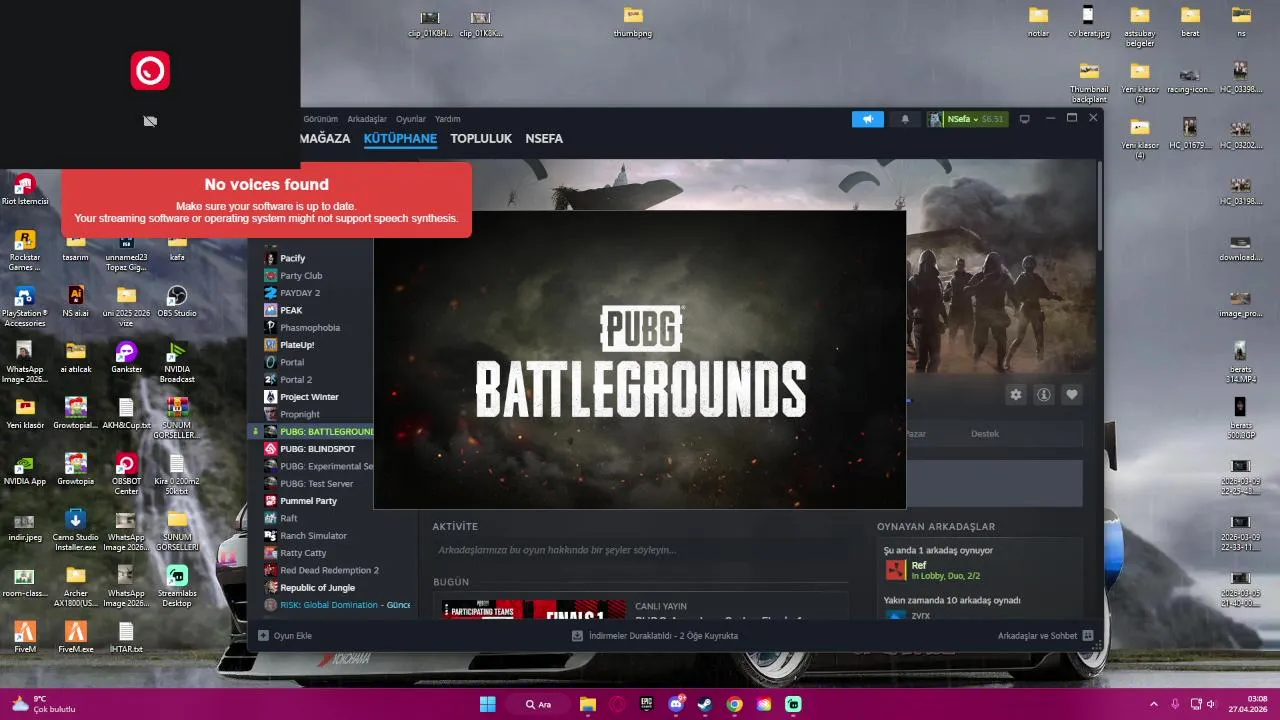Go to TOPLULUK tab
Image resolution: width=1280 pixels, height=720 pixels.
pos(481,139)
